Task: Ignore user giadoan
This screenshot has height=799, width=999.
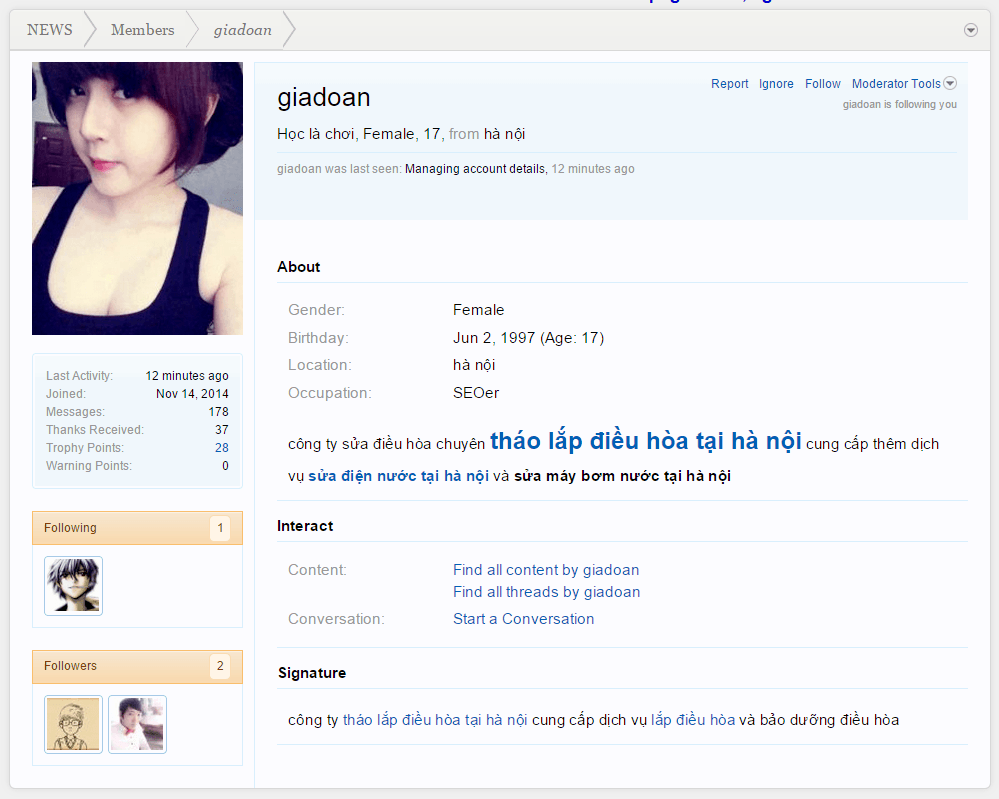Action: tap(776, 83)
